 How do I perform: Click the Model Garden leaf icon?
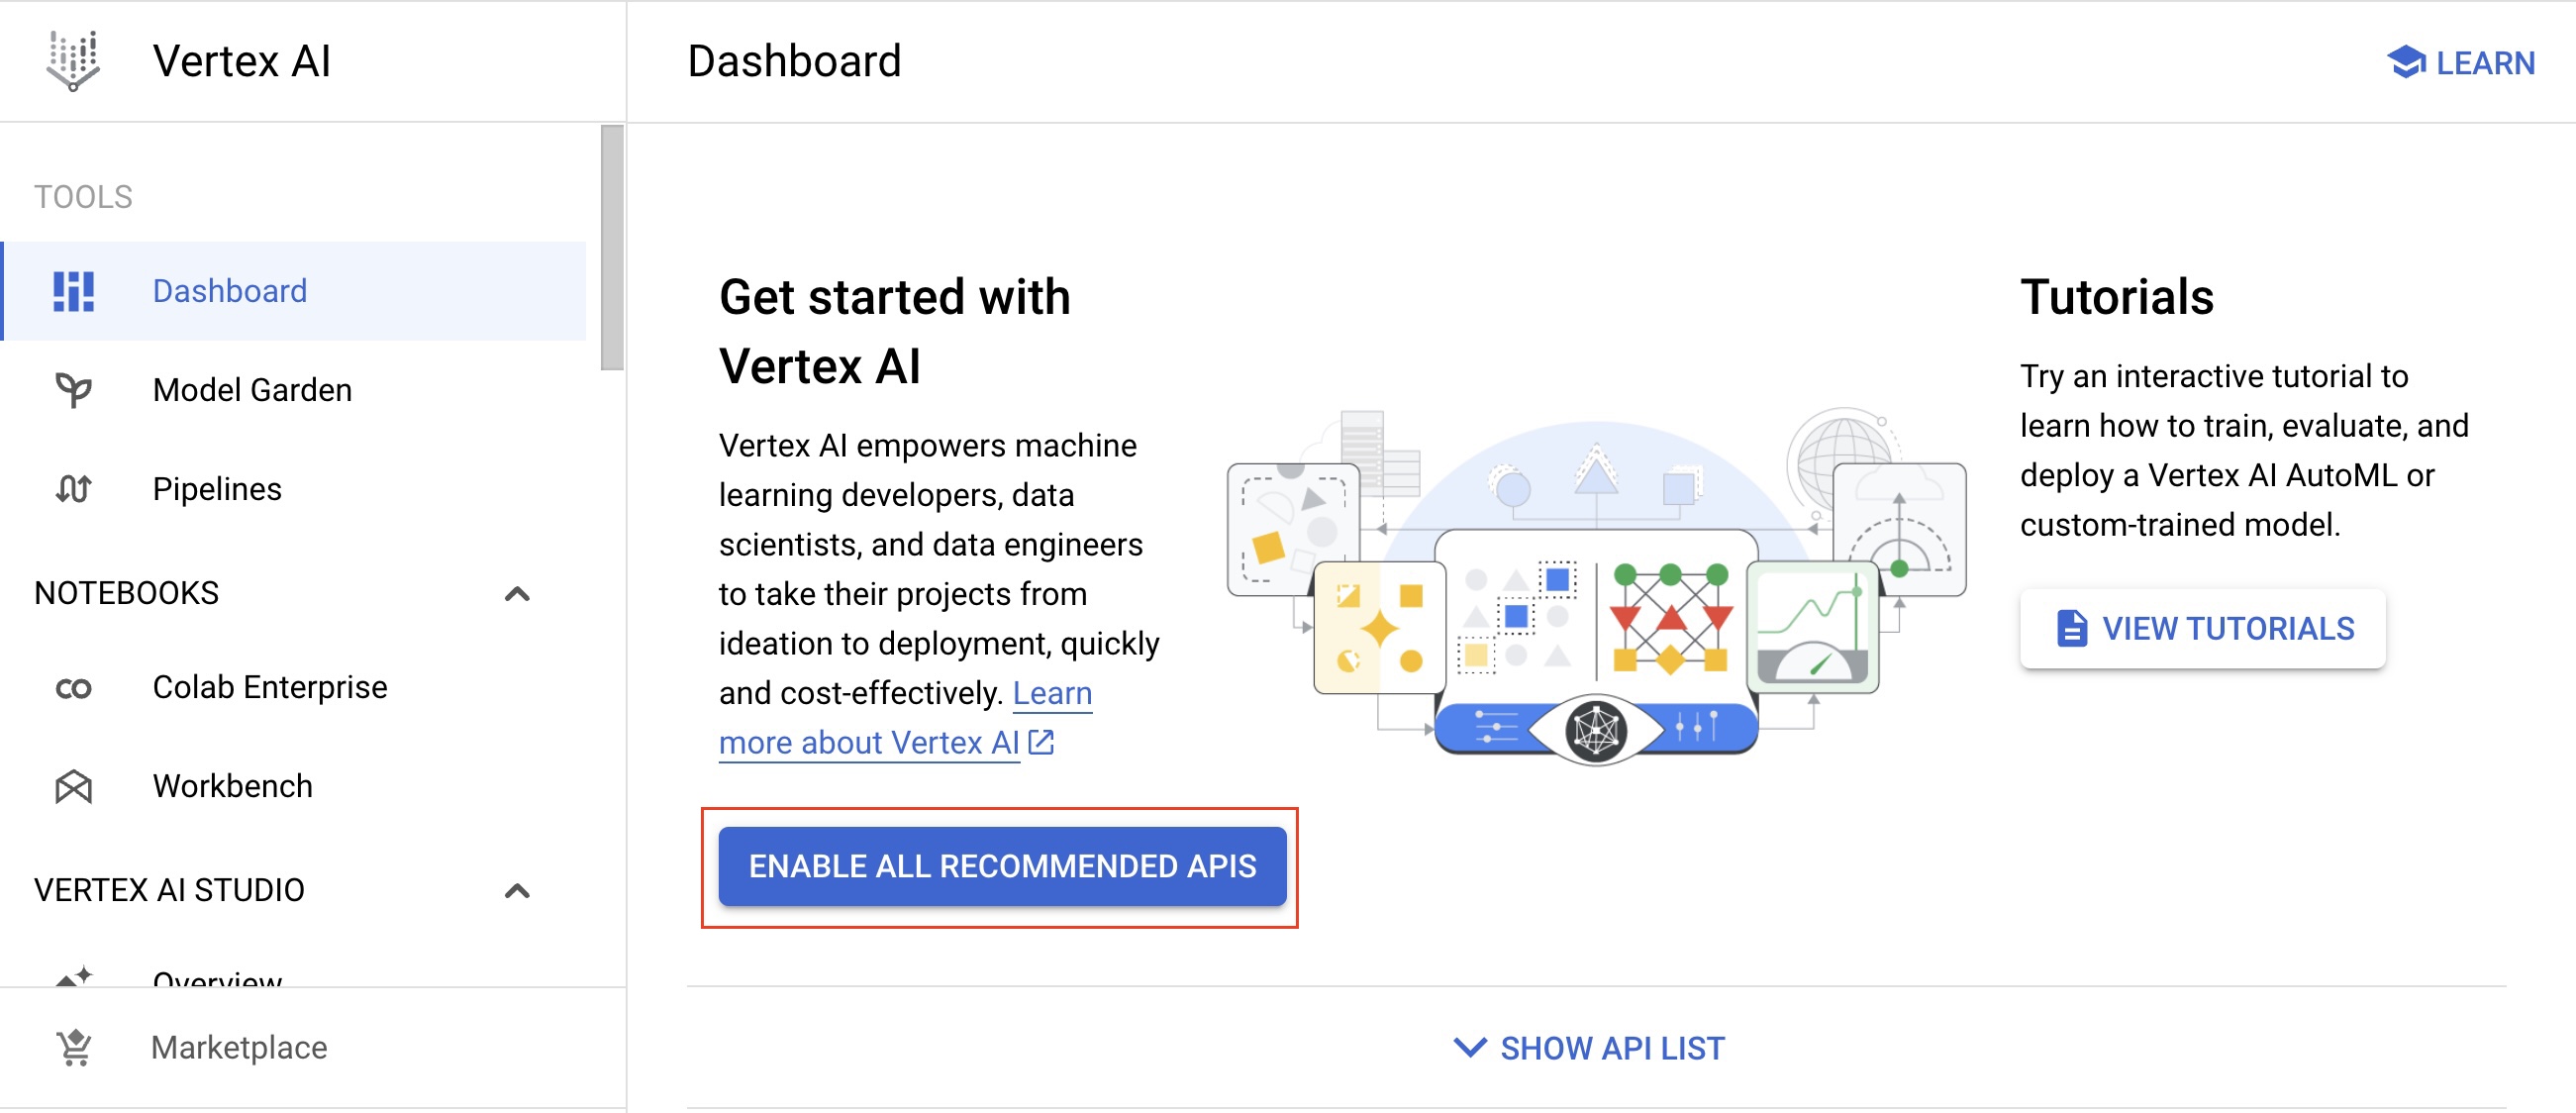click(74, 389)
